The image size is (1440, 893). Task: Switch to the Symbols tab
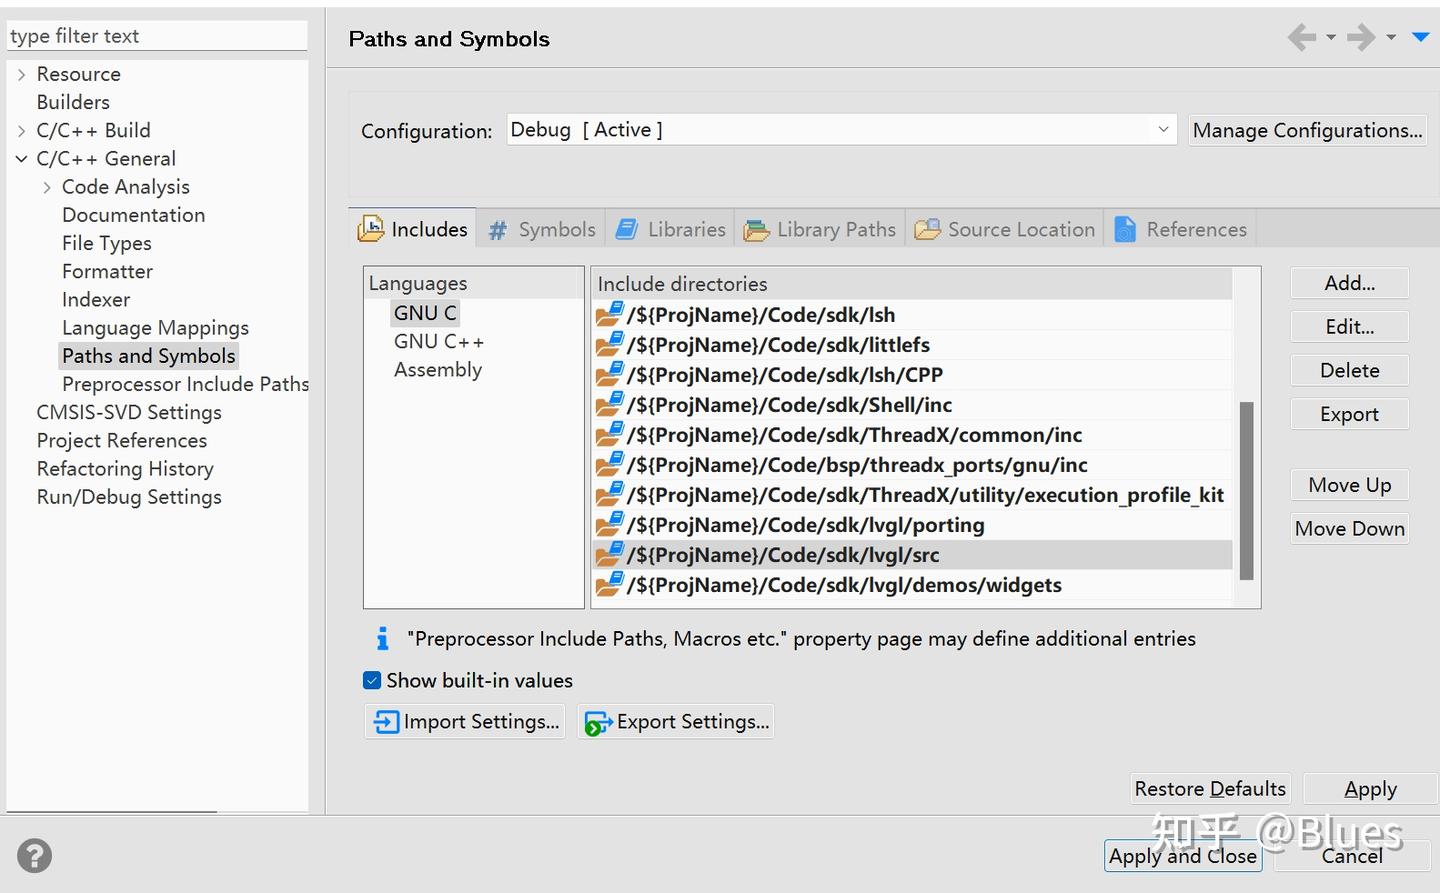[542, 230]
